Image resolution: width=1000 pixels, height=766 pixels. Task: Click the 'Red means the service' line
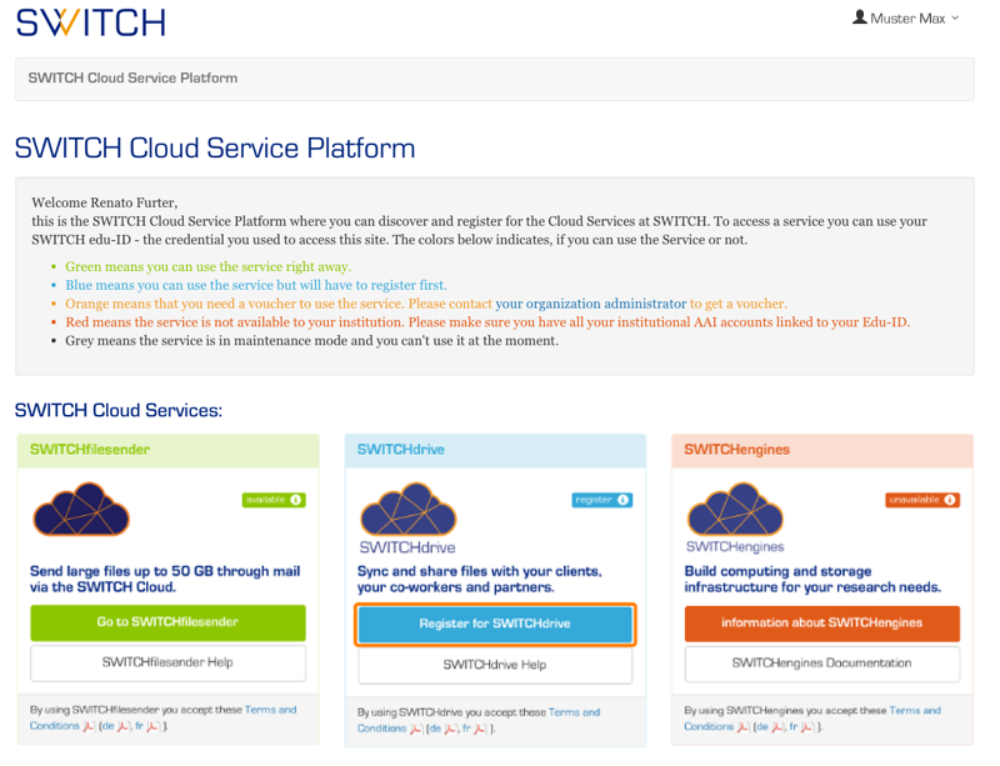click(487, 322)
